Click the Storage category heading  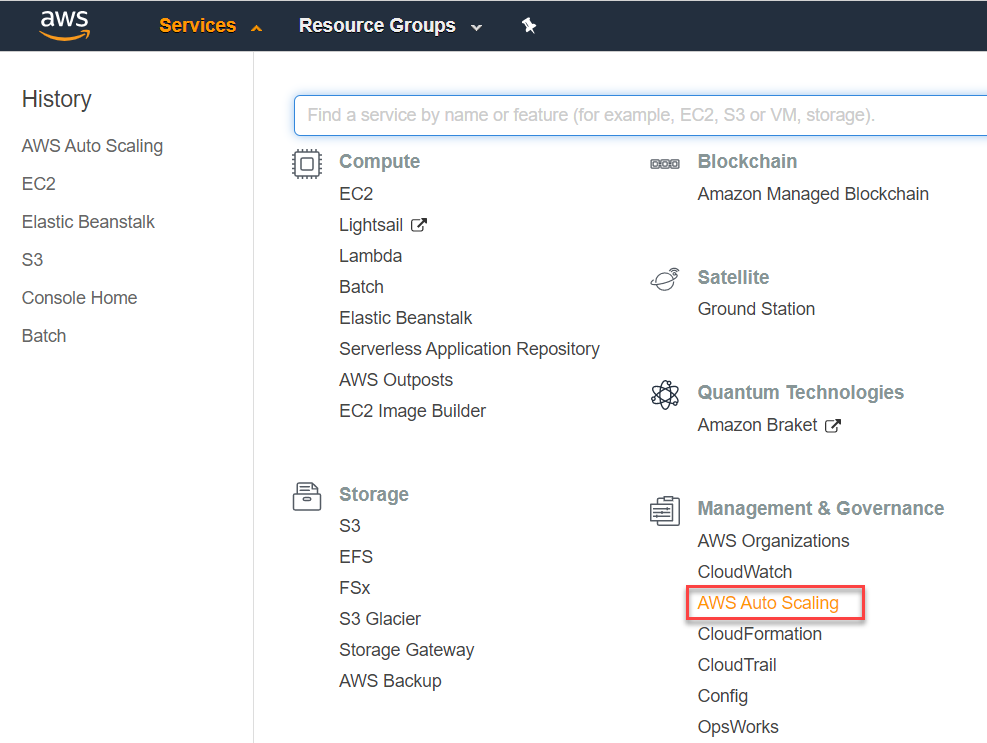(374, 495)
